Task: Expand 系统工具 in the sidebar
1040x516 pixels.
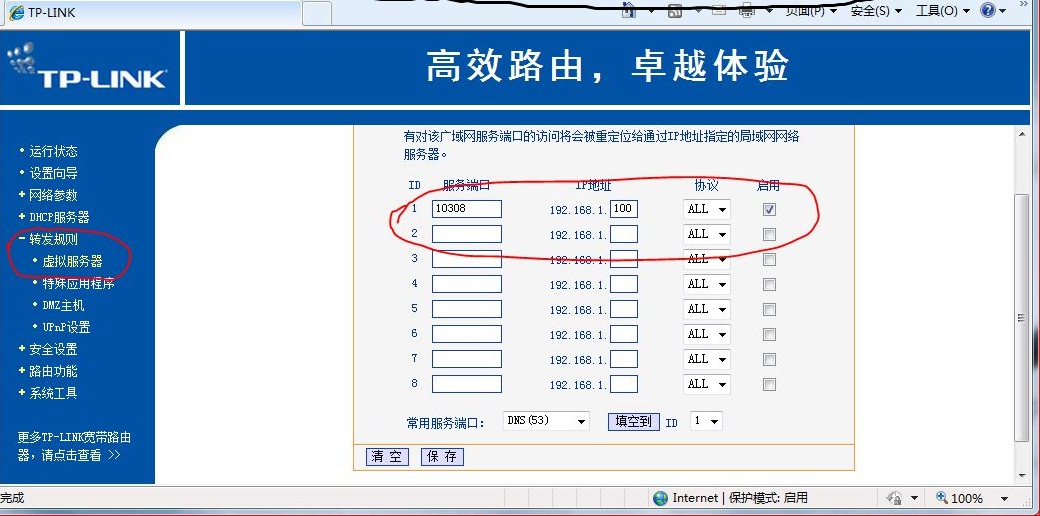Action: tap(53, 393)
